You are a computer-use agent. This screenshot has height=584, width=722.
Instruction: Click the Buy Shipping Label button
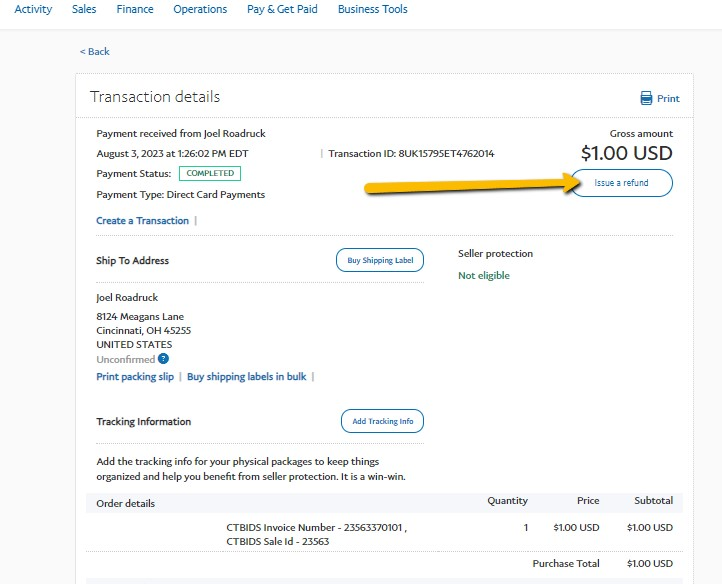point(380,260)
